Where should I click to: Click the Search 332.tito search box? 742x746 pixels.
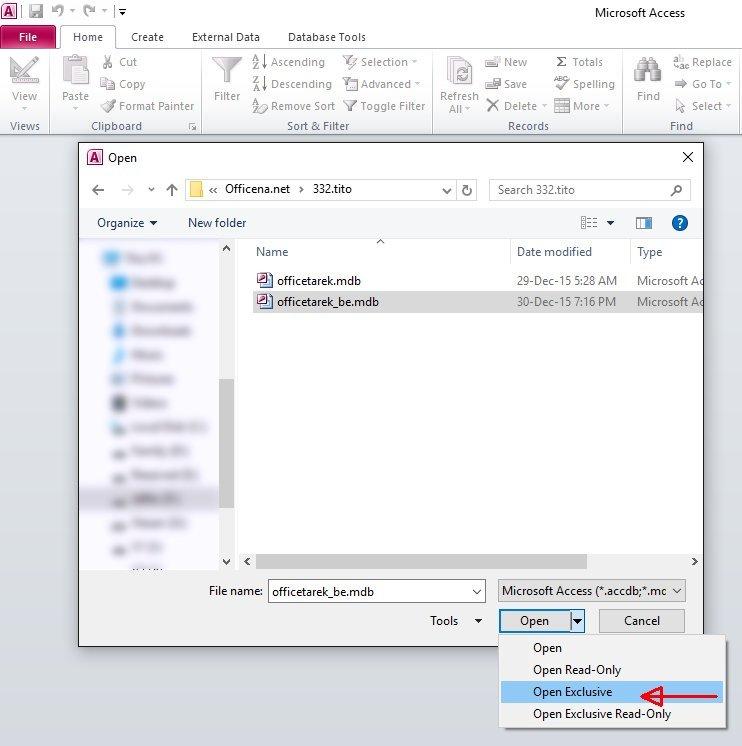tap(589, 190)
